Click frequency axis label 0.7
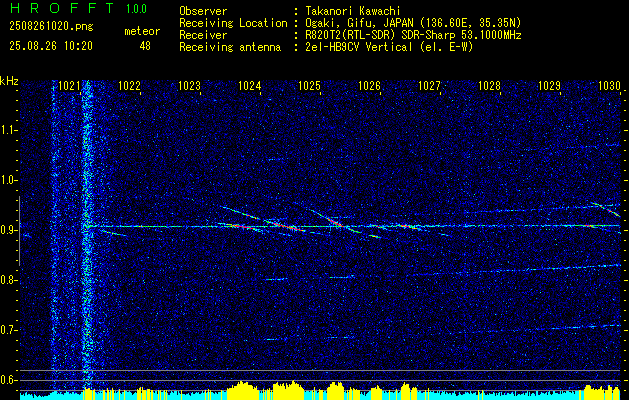Image resolution: width=629 pixels, height=400 pixels. (8, 330)
